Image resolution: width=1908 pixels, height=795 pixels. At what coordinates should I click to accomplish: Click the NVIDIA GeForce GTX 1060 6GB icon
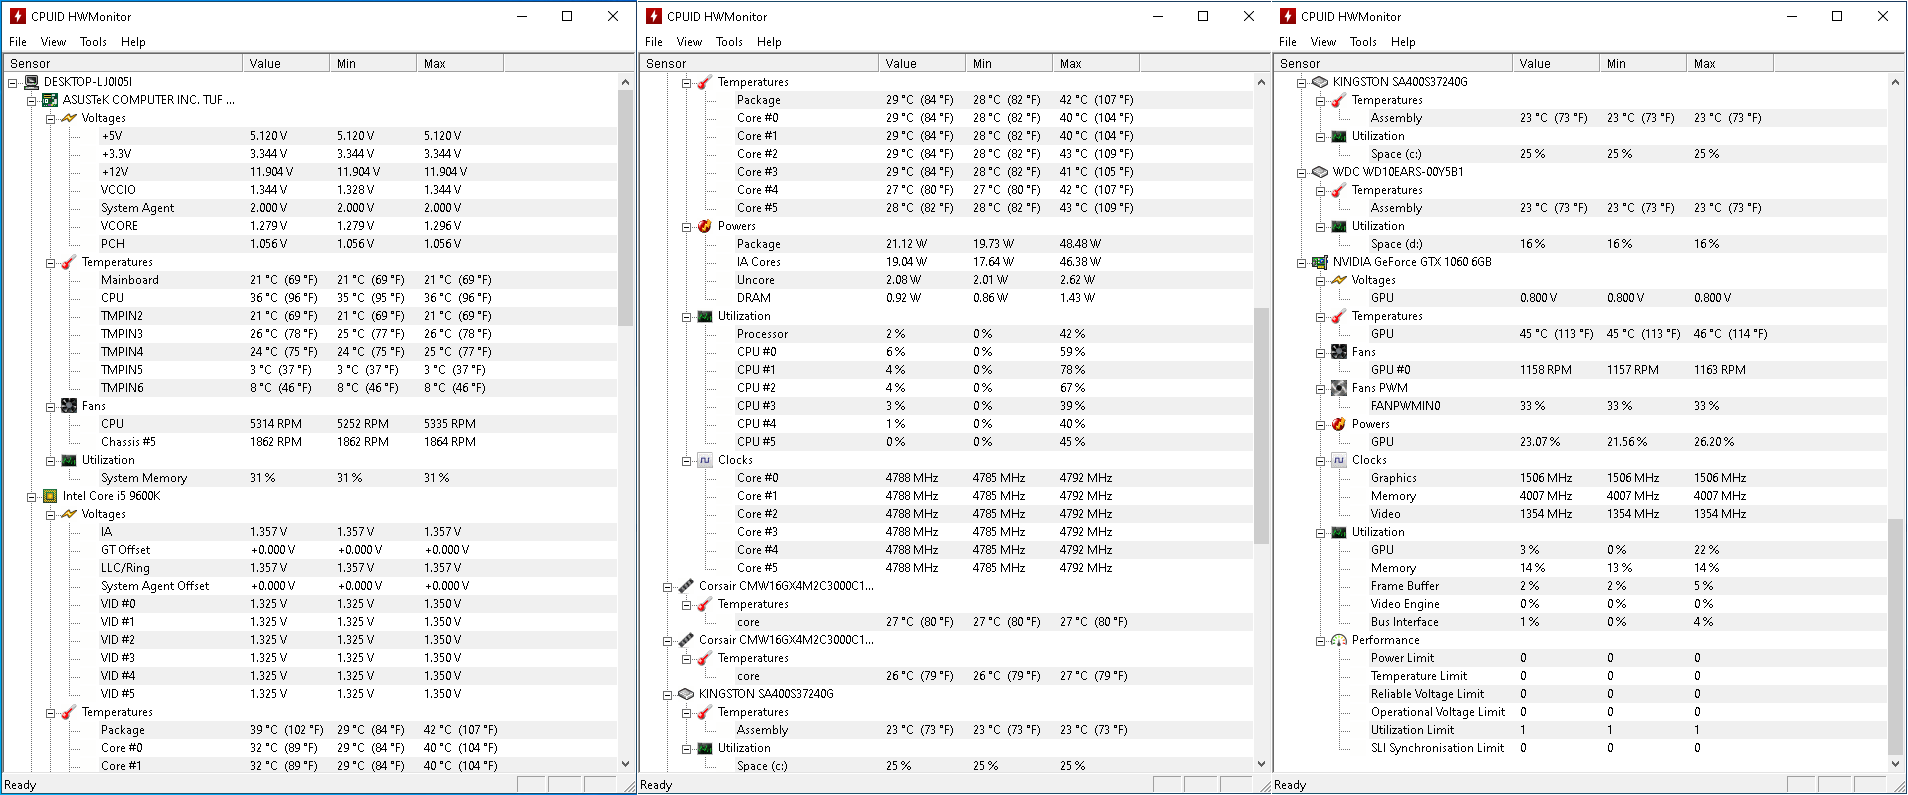1320,262
